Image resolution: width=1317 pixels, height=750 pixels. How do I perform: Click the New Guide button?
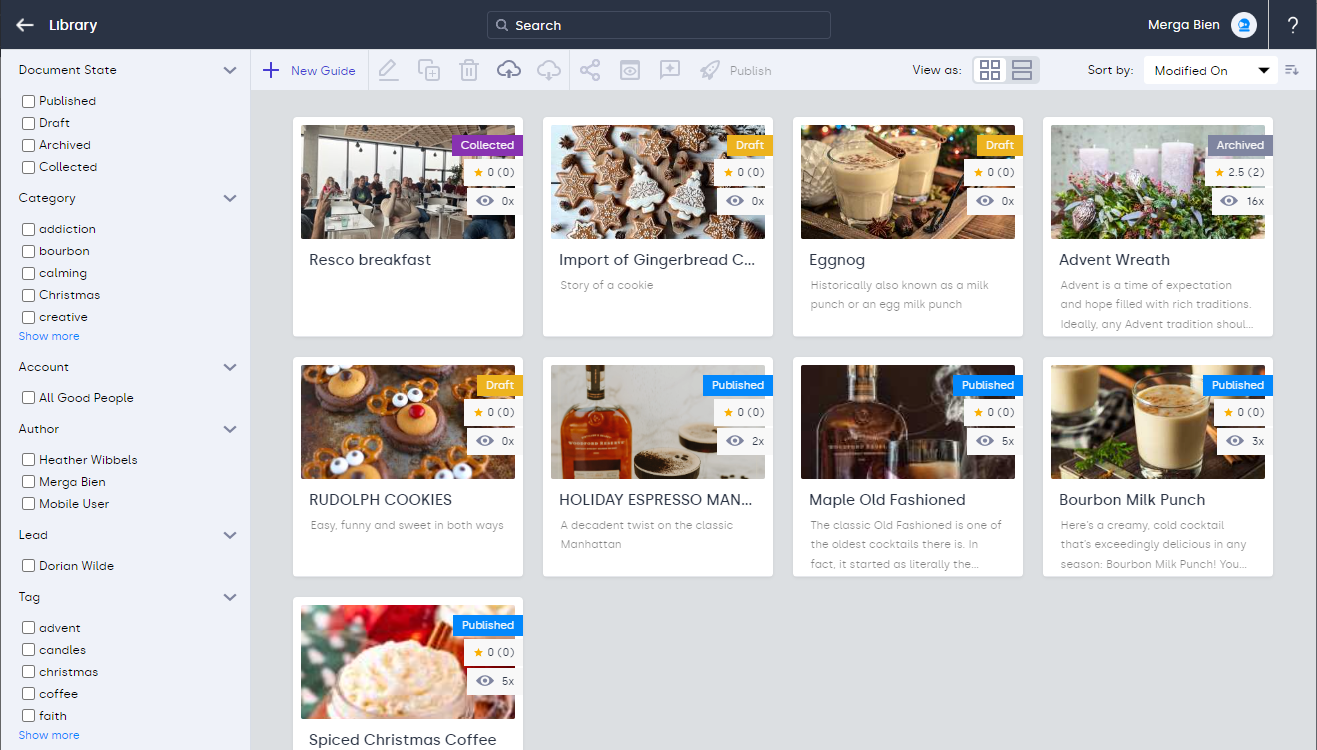[x=309, y=70]
